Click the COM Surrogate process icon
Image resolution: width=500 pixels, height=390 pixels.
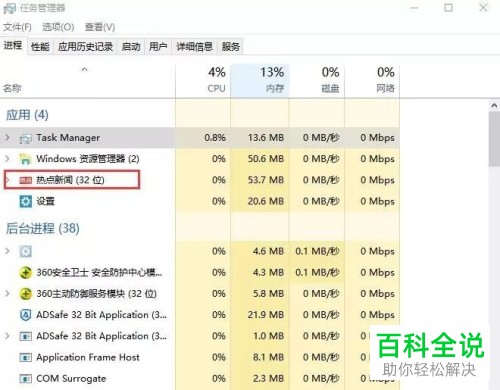click(26, 379)
